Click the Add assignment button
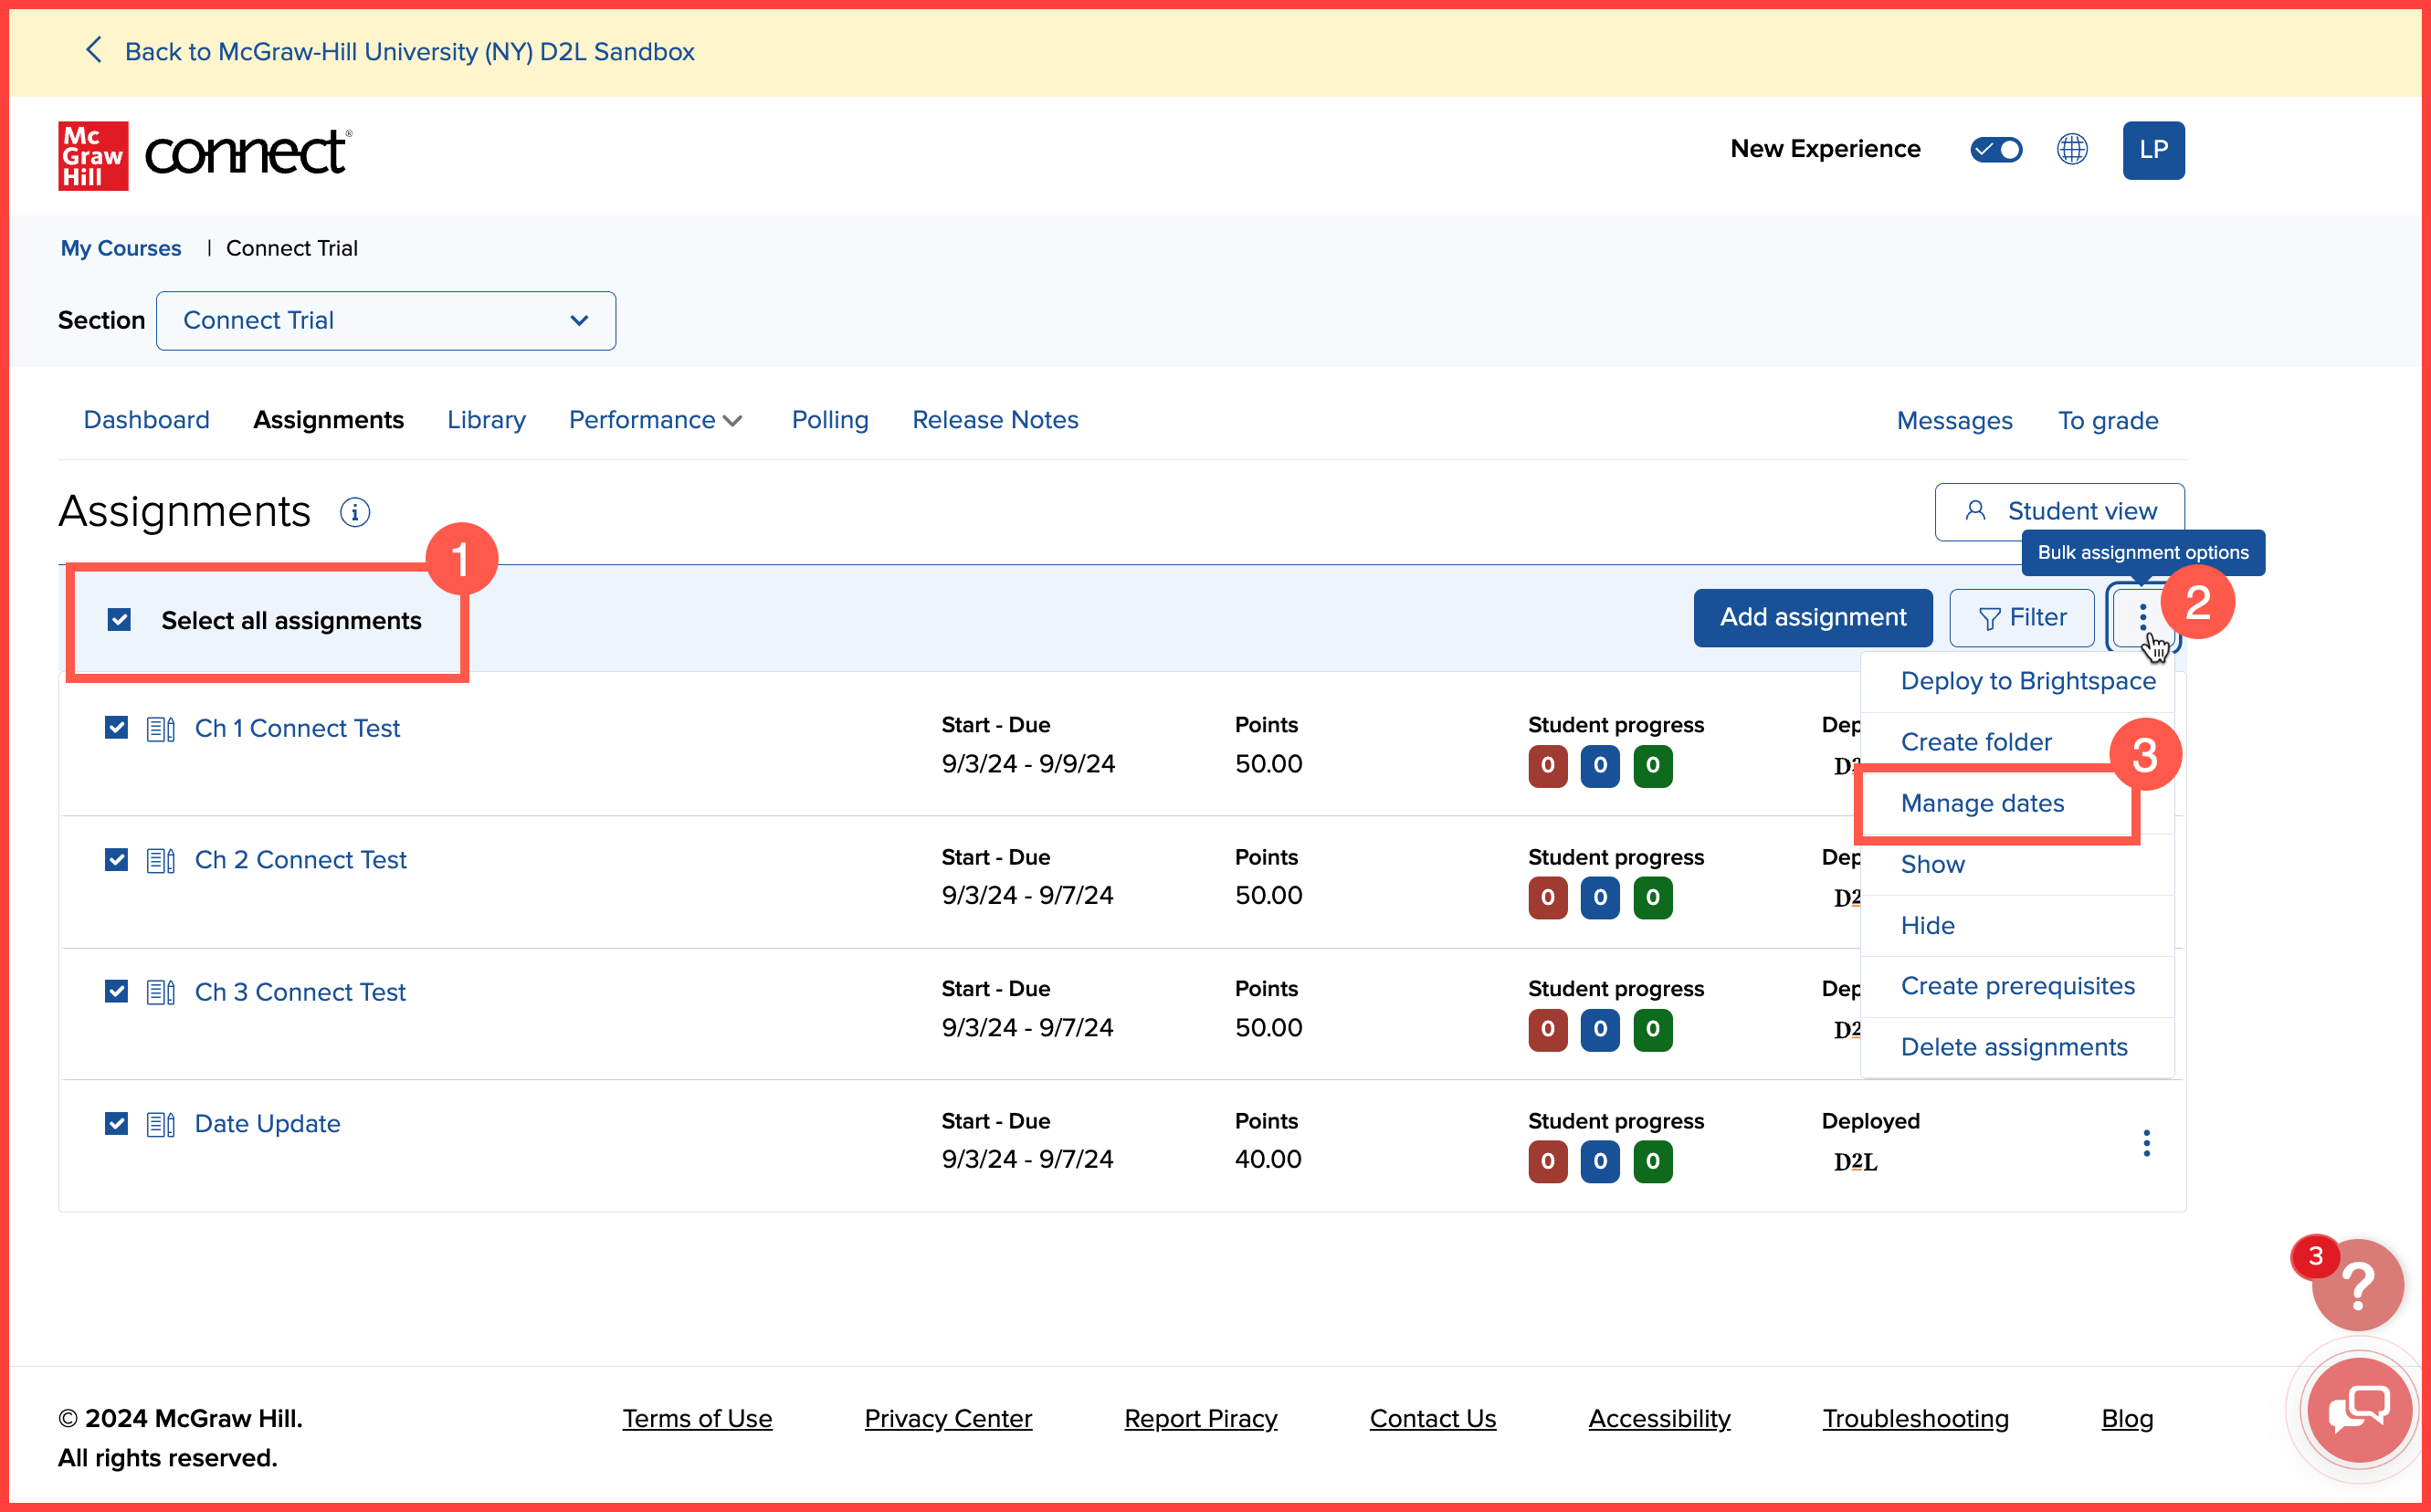Image resolution: width=2431 pixels, height=1512 pixels. coord(1812,617)
